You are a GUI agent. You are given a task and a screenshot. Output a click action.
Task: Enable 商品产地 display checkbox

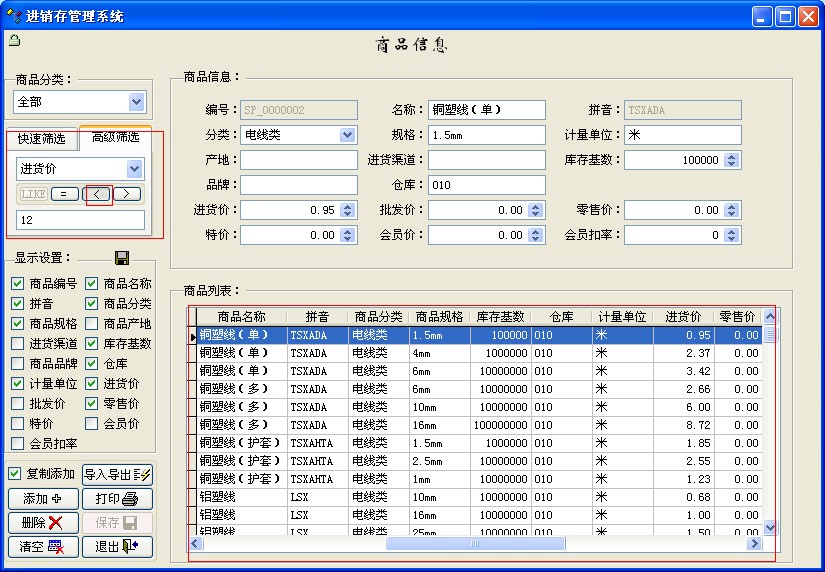point(92,324)
